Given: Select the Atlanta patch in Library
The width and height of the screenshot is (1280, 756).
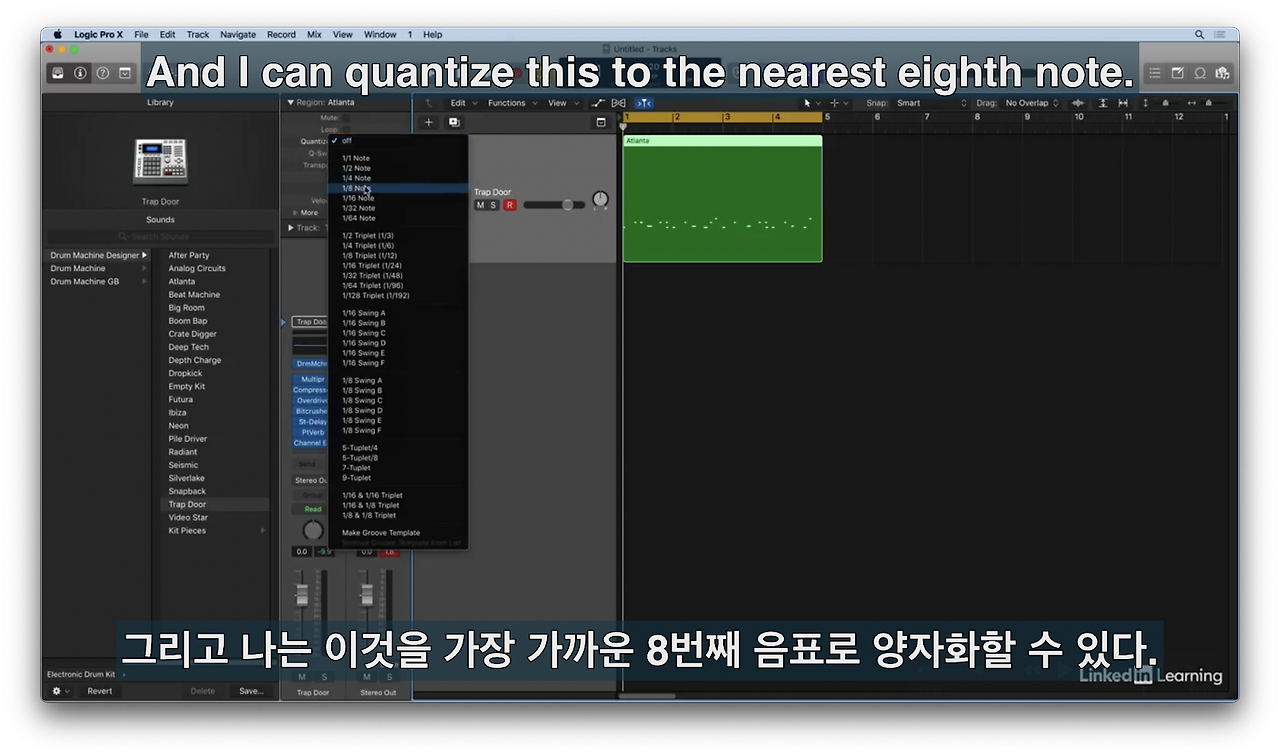Looking at the screenshot, I should point(182,282).
